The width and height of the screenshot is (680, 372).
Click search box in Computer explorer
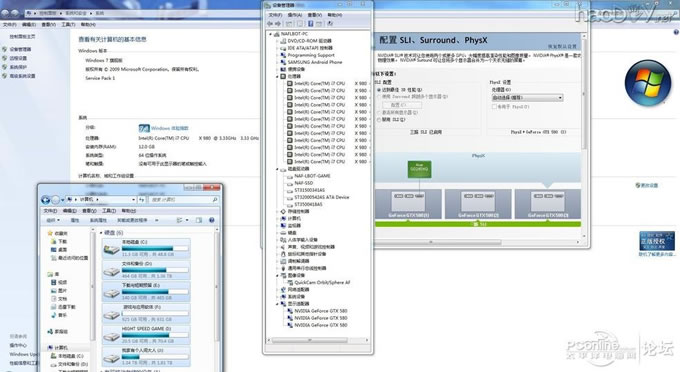pyautogui.click(x=183, y=199)
